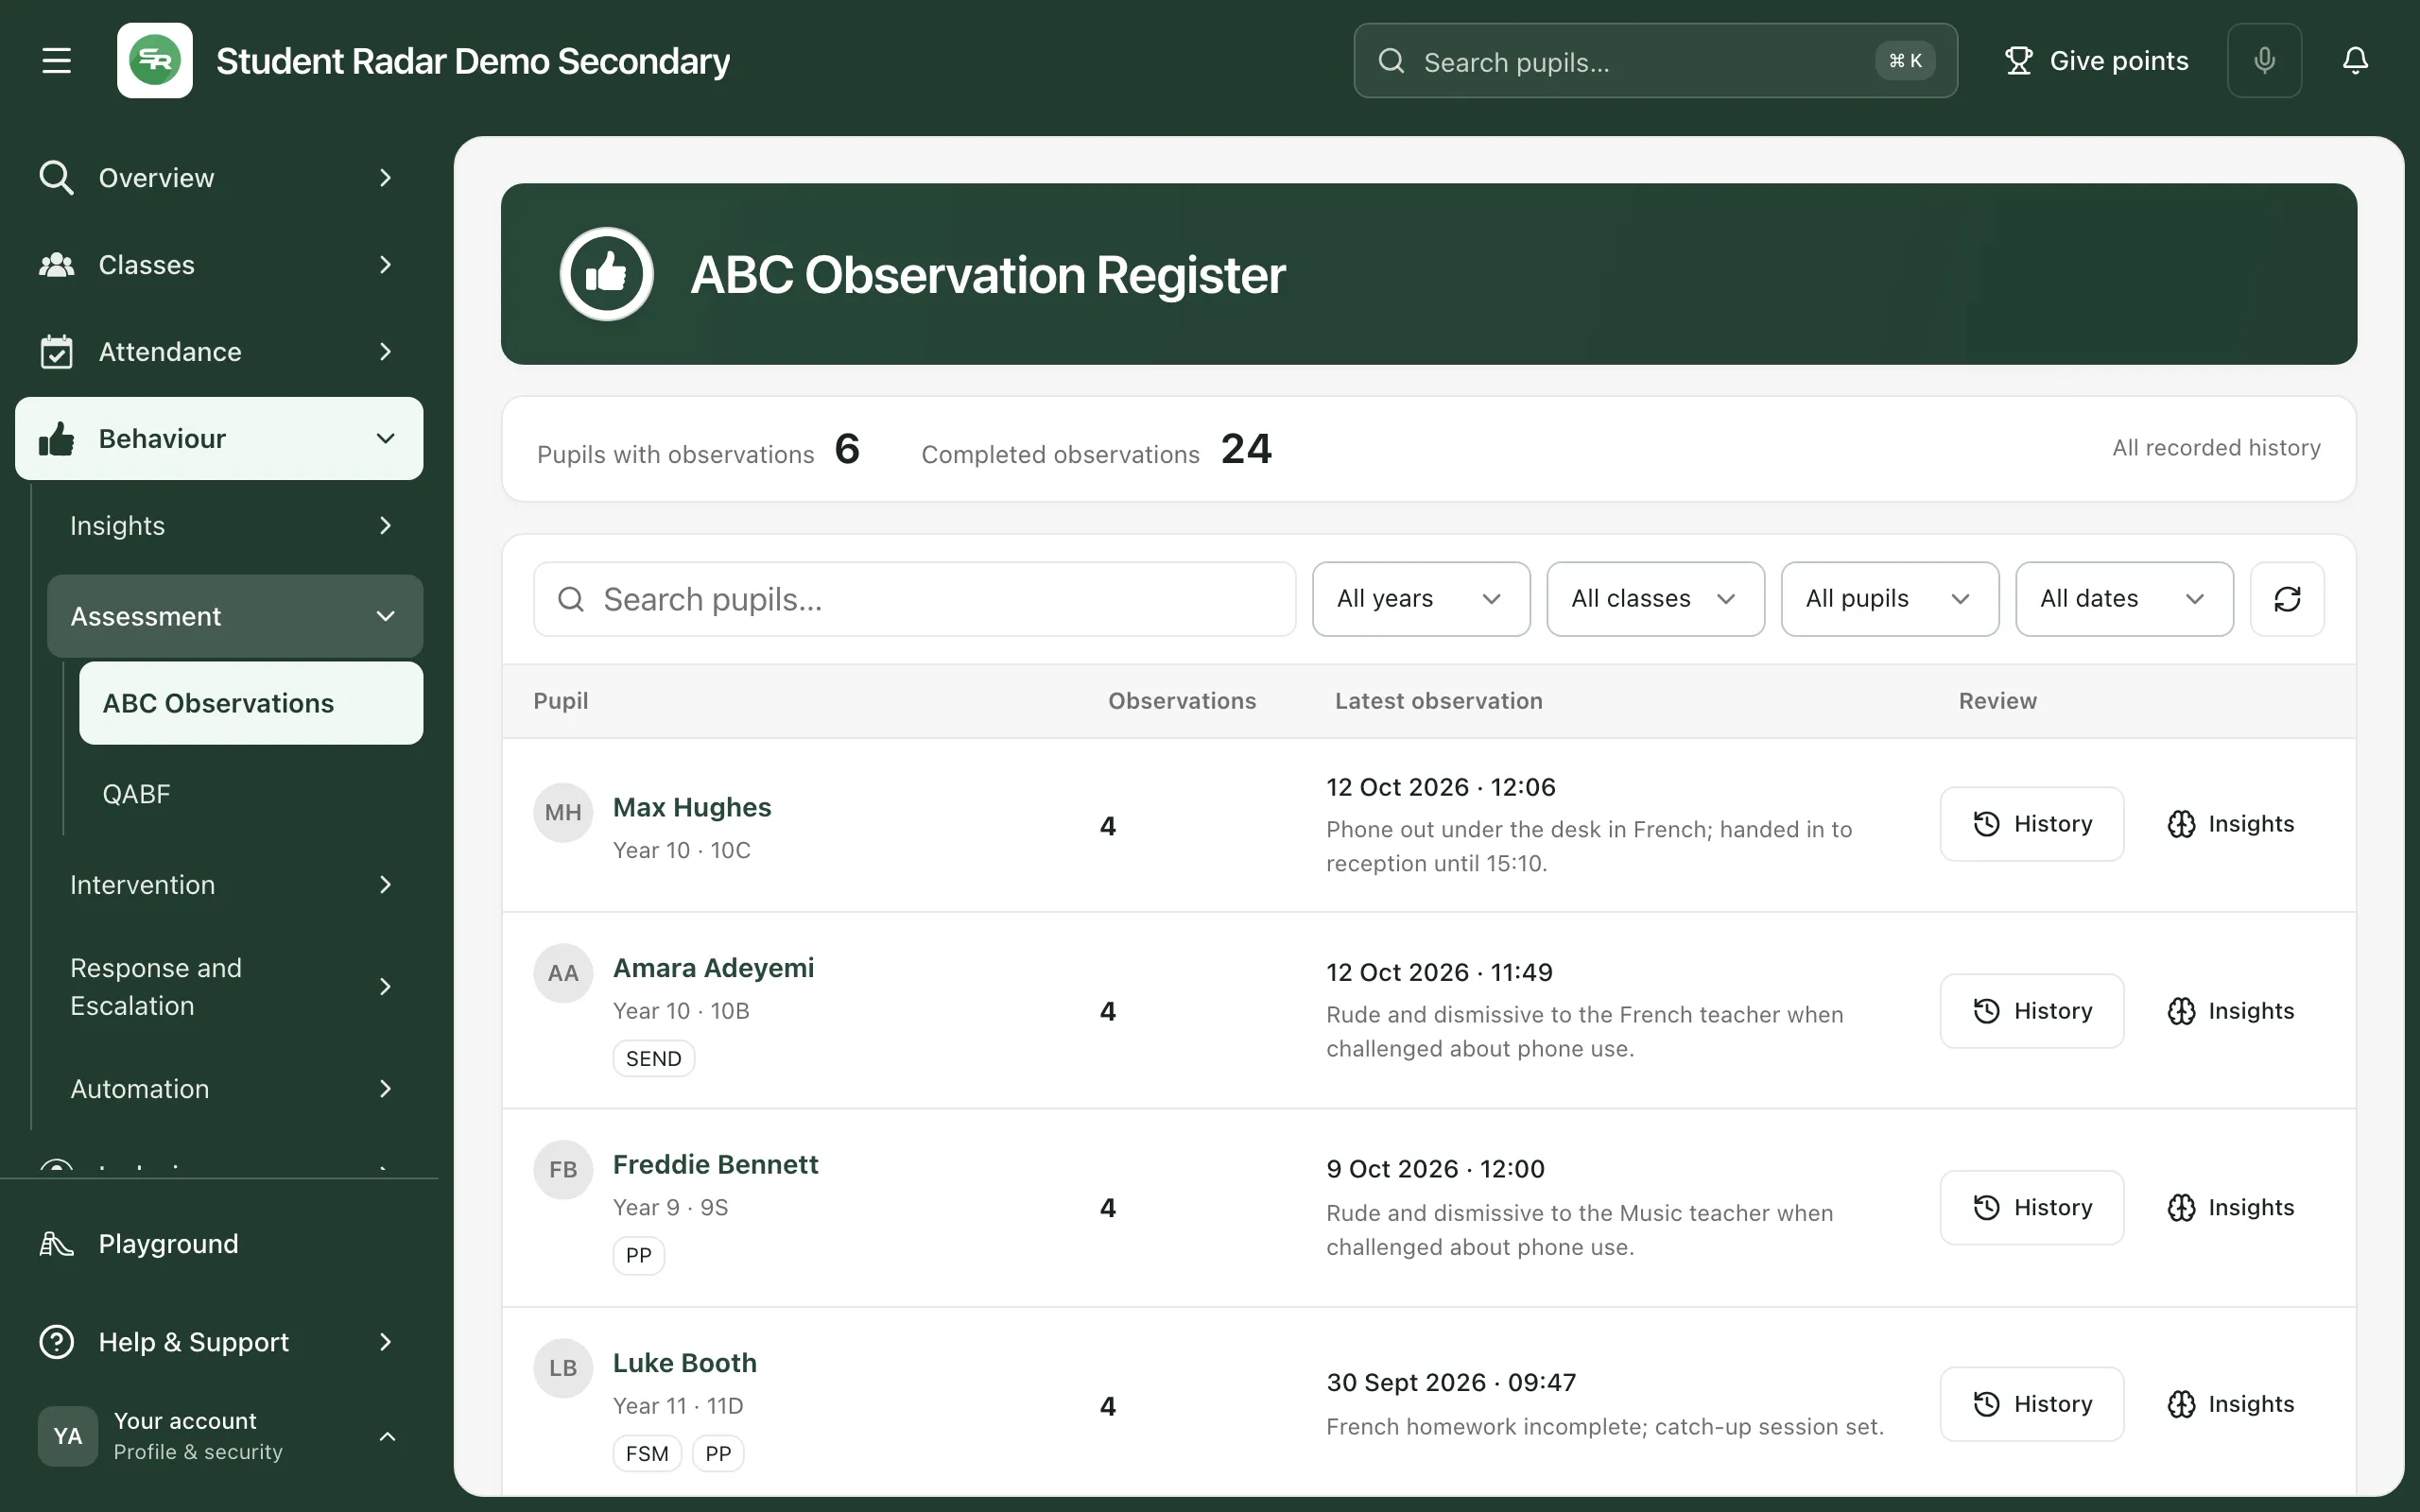Open Amara Adeyemi pupil profile
Viewport: 2420px width, 1512px height.
pos(713,967)
